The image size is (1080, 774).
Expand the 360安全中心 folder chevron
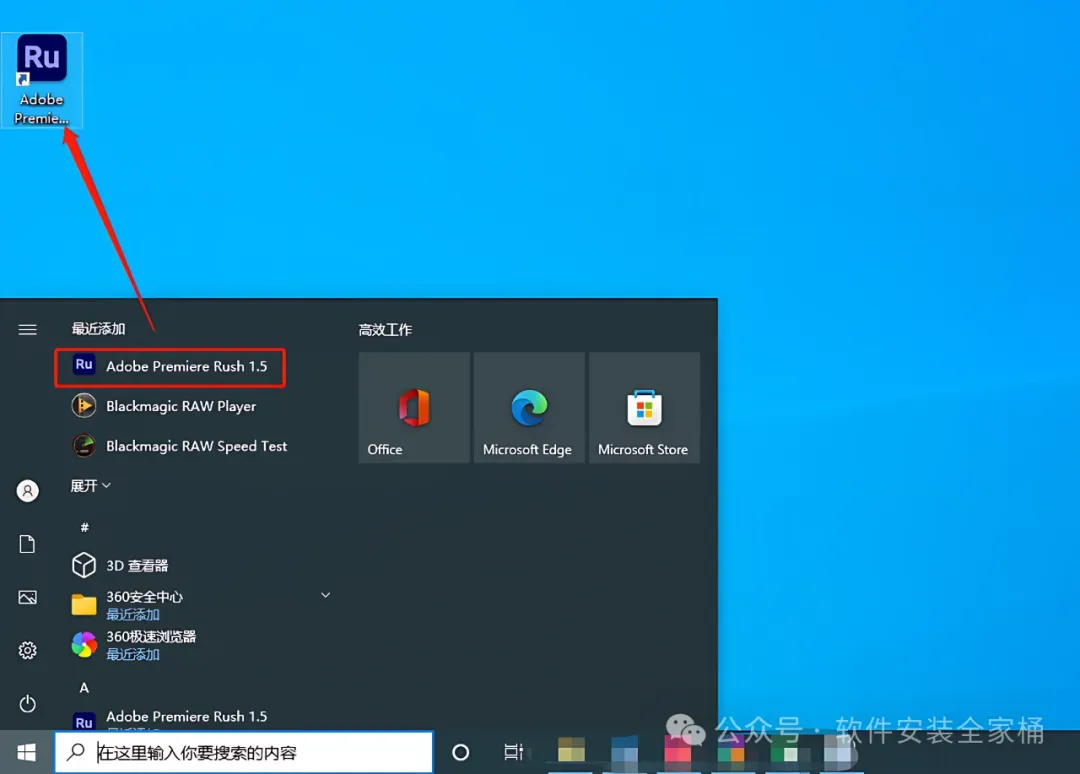[x=325, y=595]
